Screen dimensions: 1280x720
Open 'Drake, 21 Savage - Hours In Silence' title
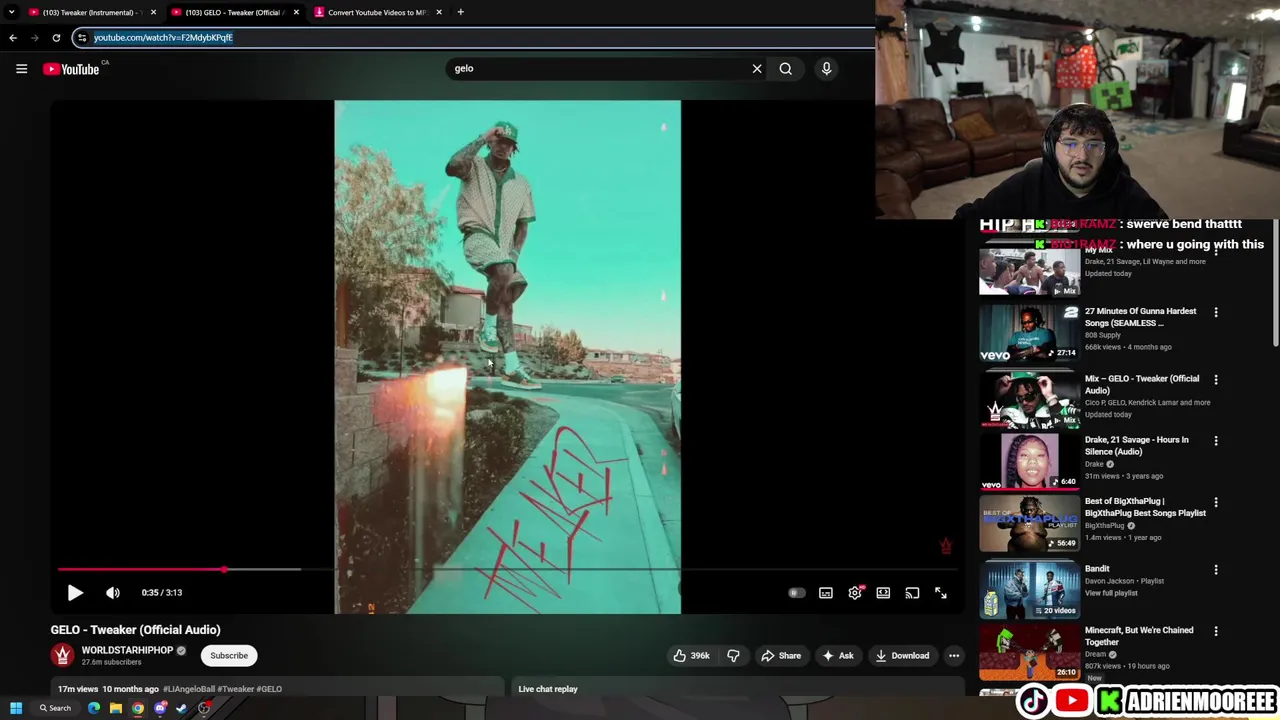[1137, 446]
